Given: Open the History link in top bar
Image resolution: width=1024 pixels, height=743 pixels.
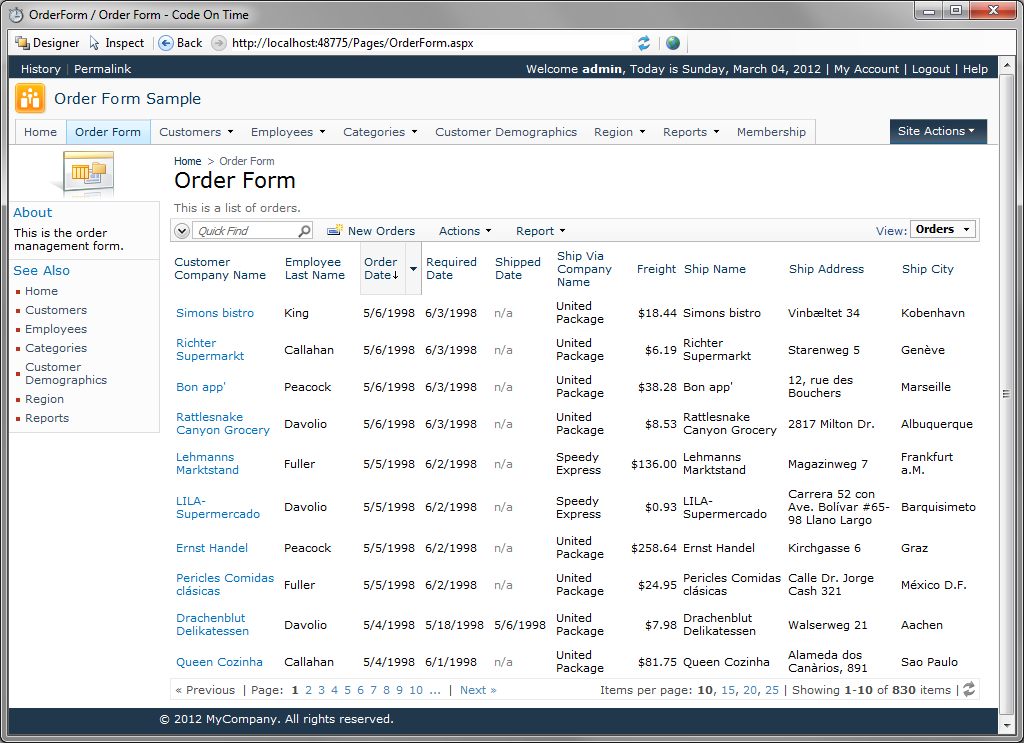Looking at the screenshot, I should coord(40,69).
